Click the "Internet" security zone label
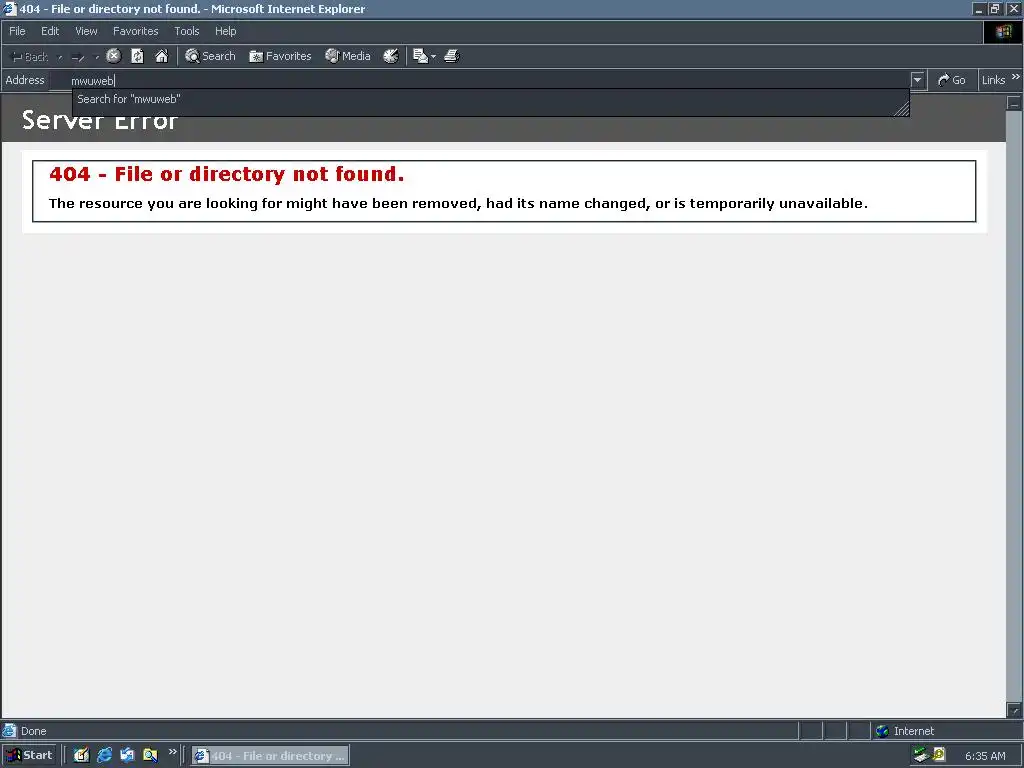Image resolution: width=1024 pixels, height=768 pixels. pos(914,731)
